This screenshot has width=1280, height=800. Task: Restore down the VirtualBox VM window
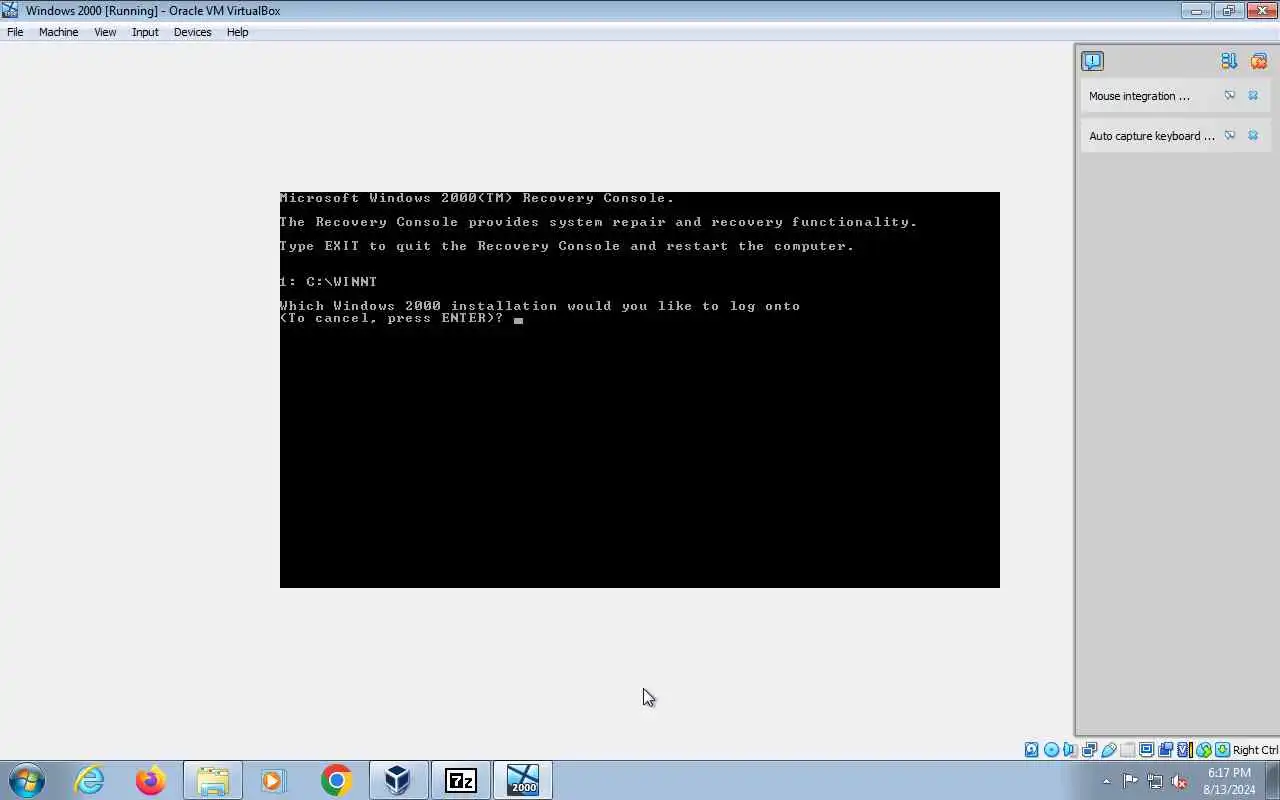(1228, 11)
